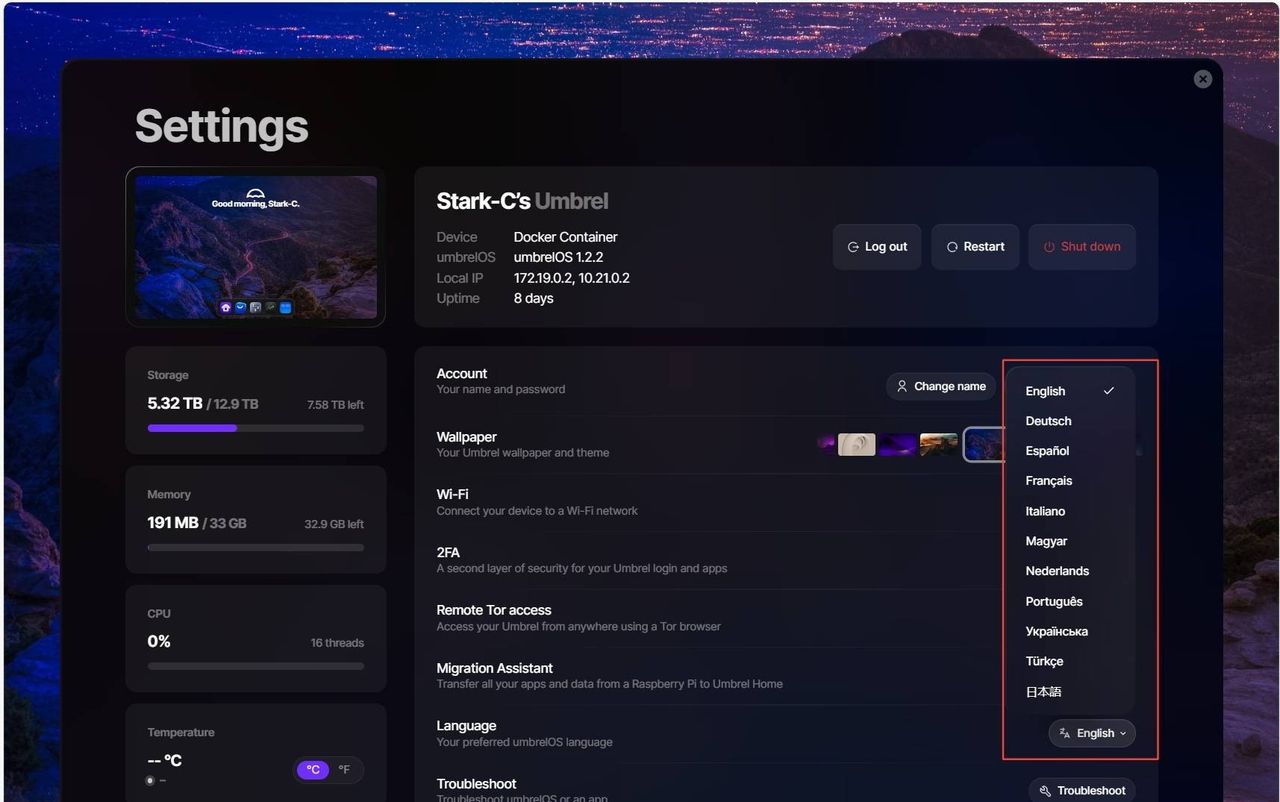Pick Nederlands in the language list

[1069, 571]
